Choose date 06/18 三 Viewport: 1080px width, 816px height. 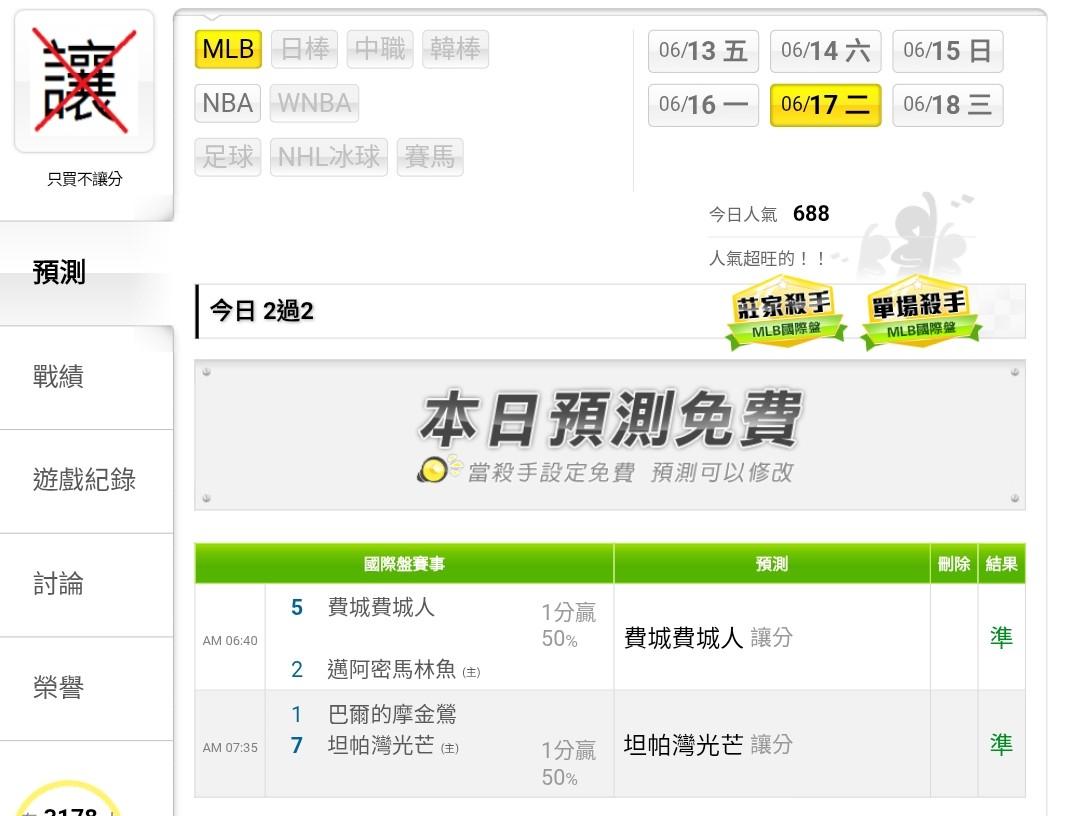point(948,105)
